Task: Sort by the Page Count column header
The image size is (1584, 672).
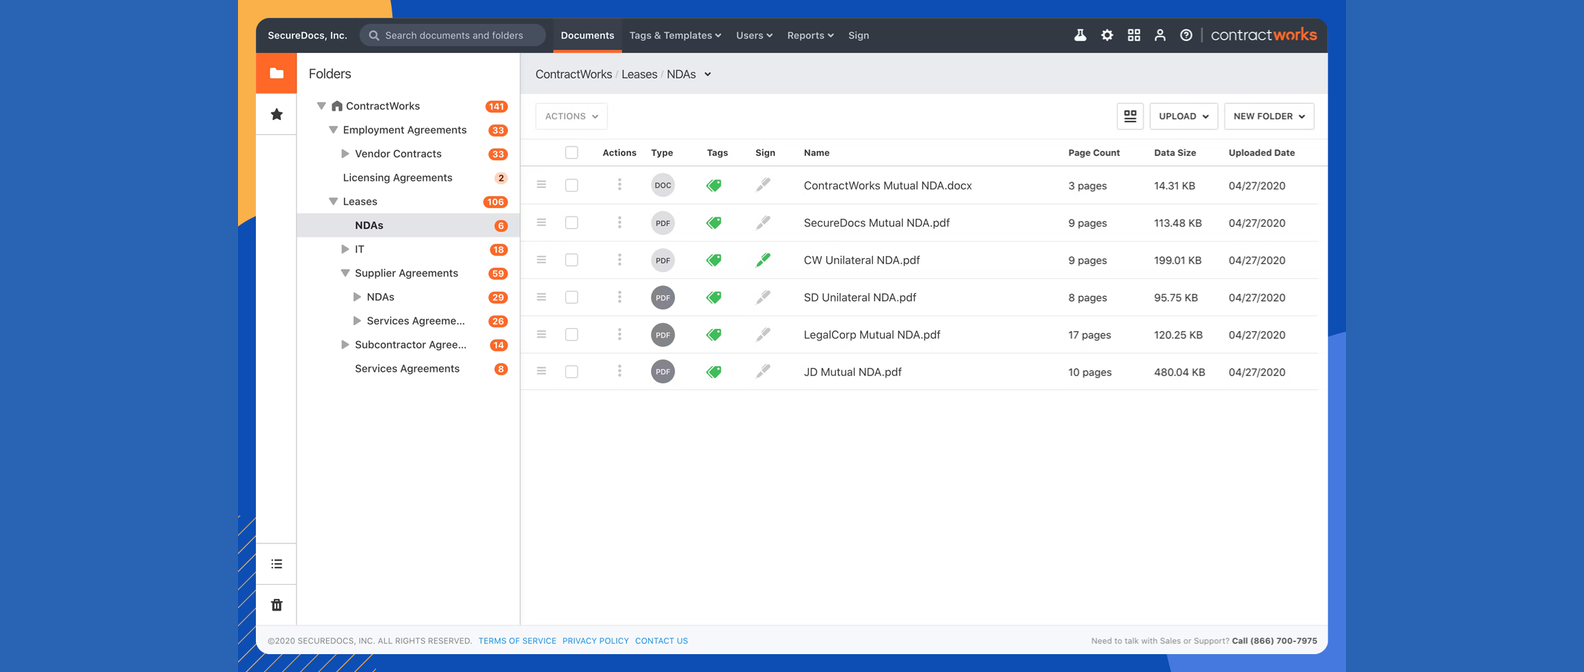Action: [x=1093, y=153]
